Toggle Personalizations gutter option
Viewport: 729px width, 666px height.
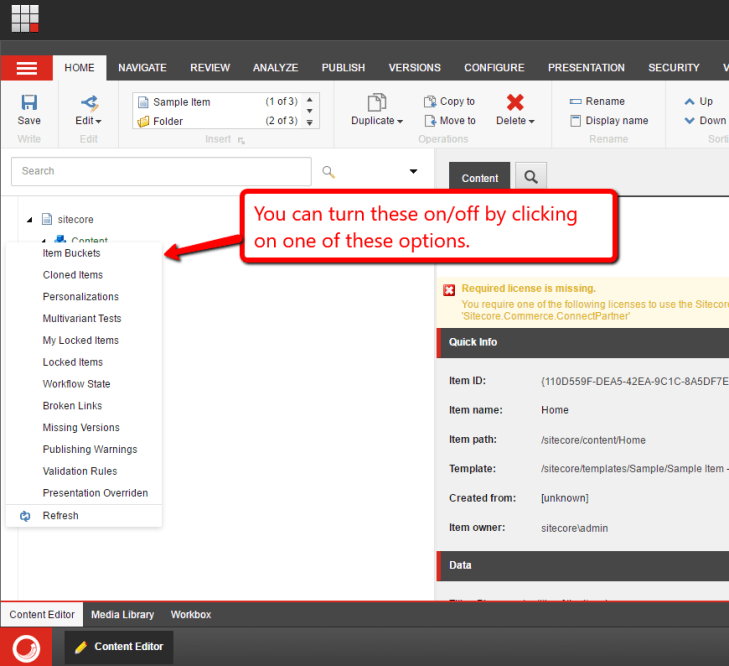click(84, 297)
